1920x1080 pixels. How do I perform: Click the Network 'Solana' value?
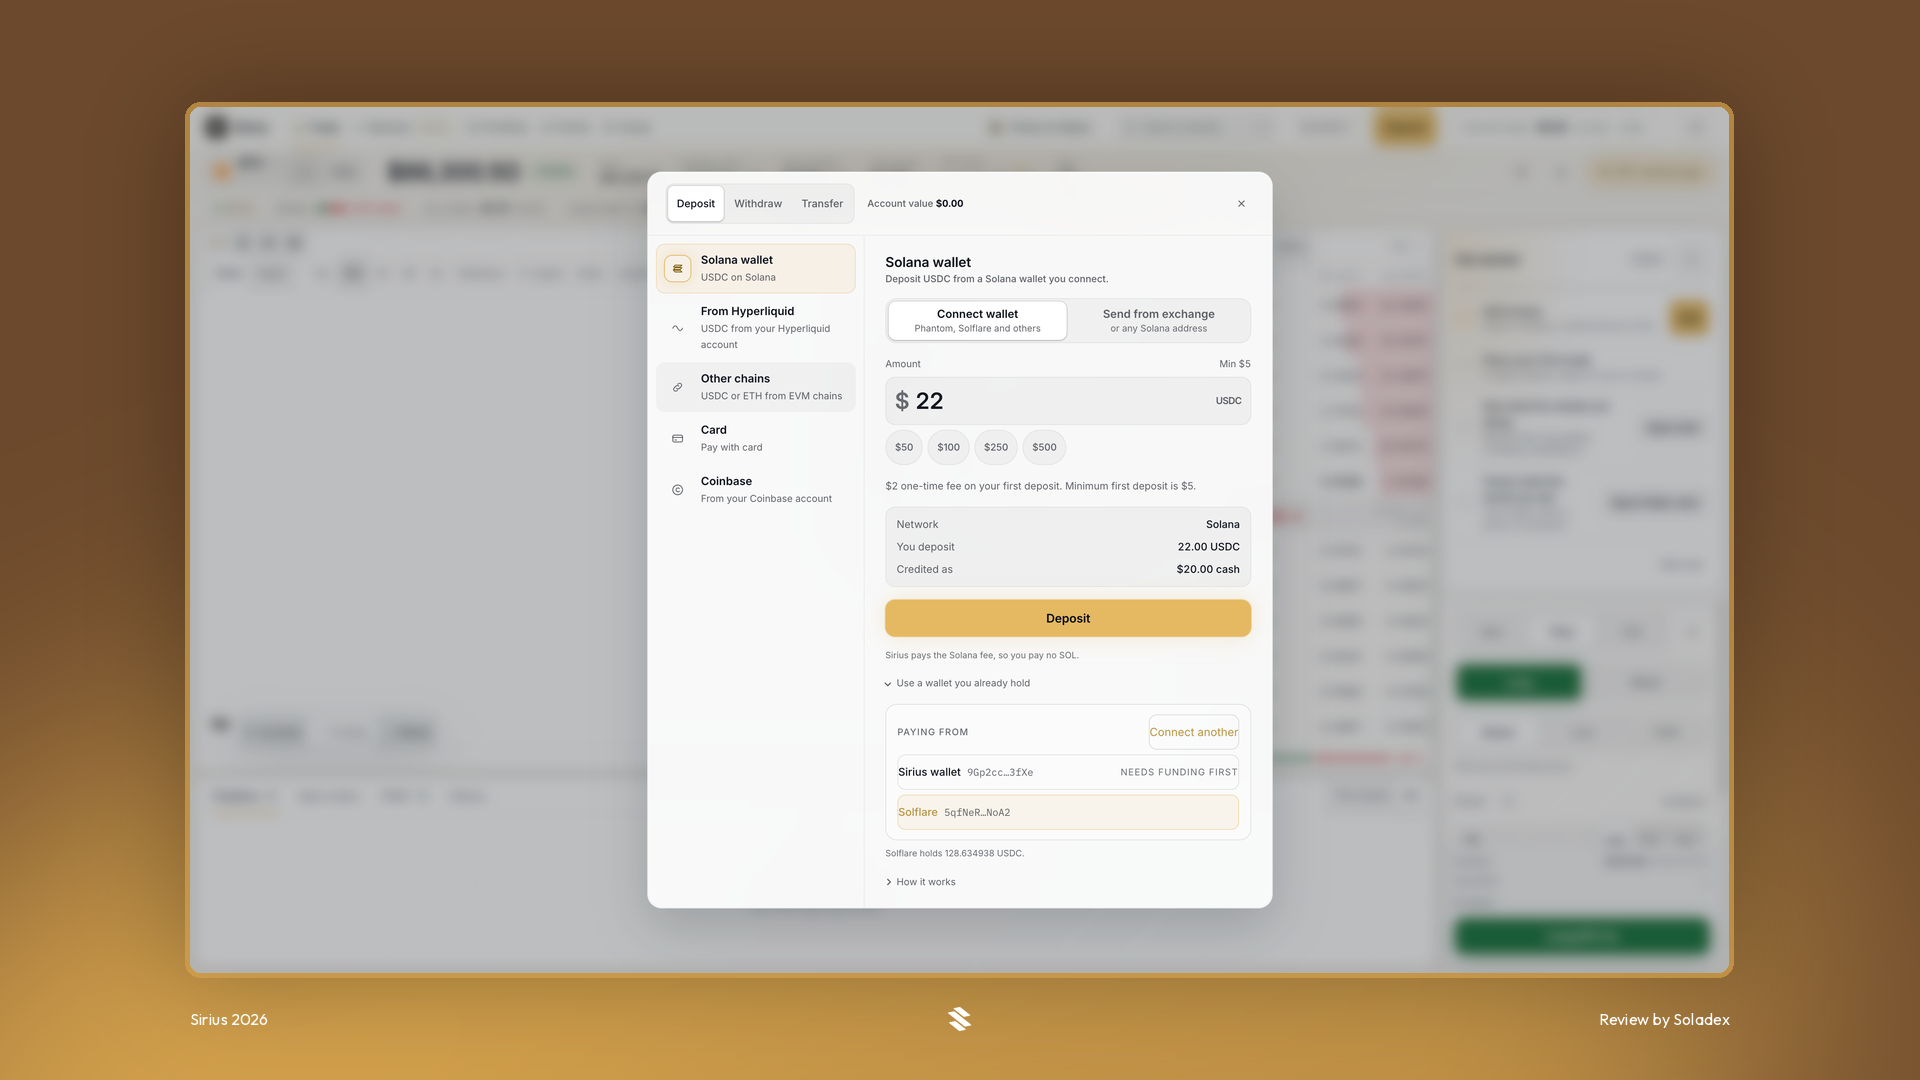1222,524
